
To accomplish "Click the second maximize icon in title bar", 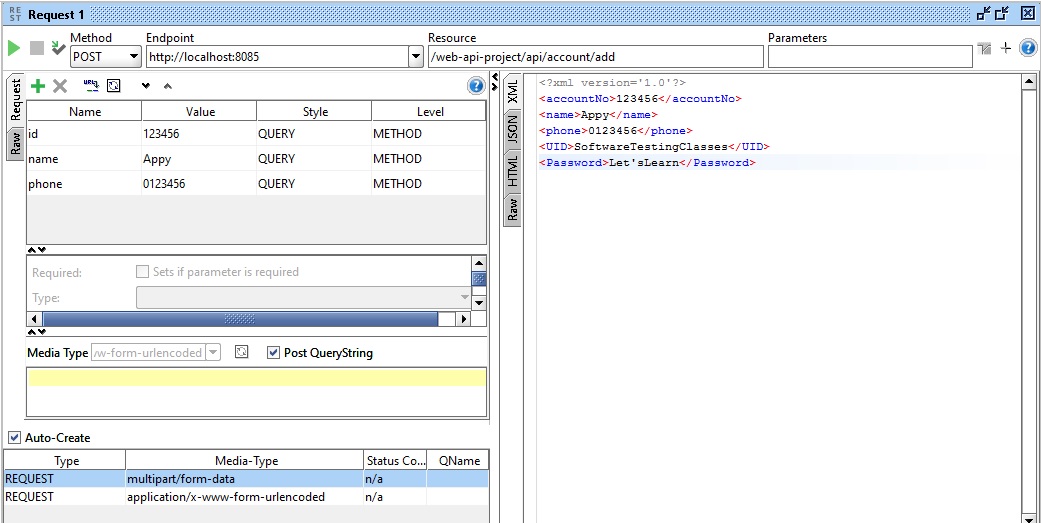I will click(1002, 13).
